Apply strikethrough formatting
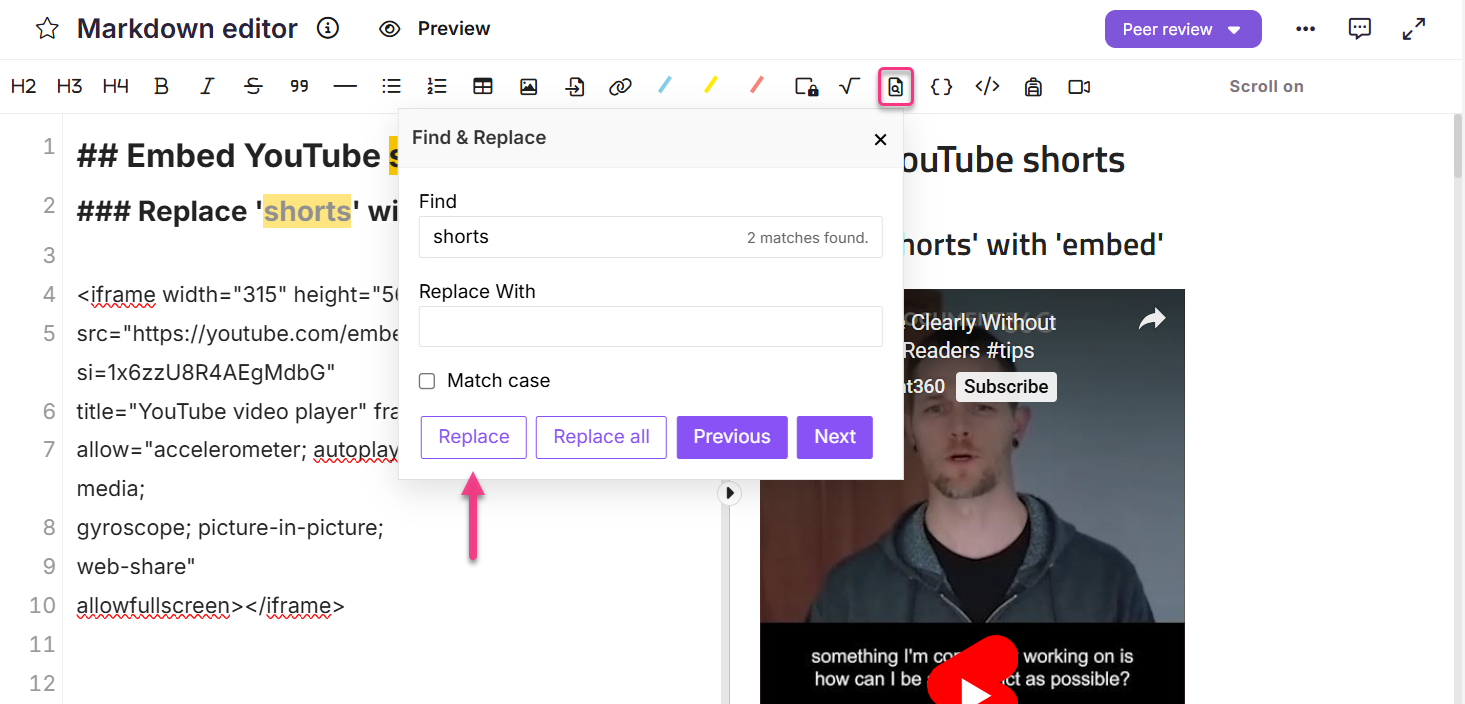The image size is (1465, 704). (253, 86)
